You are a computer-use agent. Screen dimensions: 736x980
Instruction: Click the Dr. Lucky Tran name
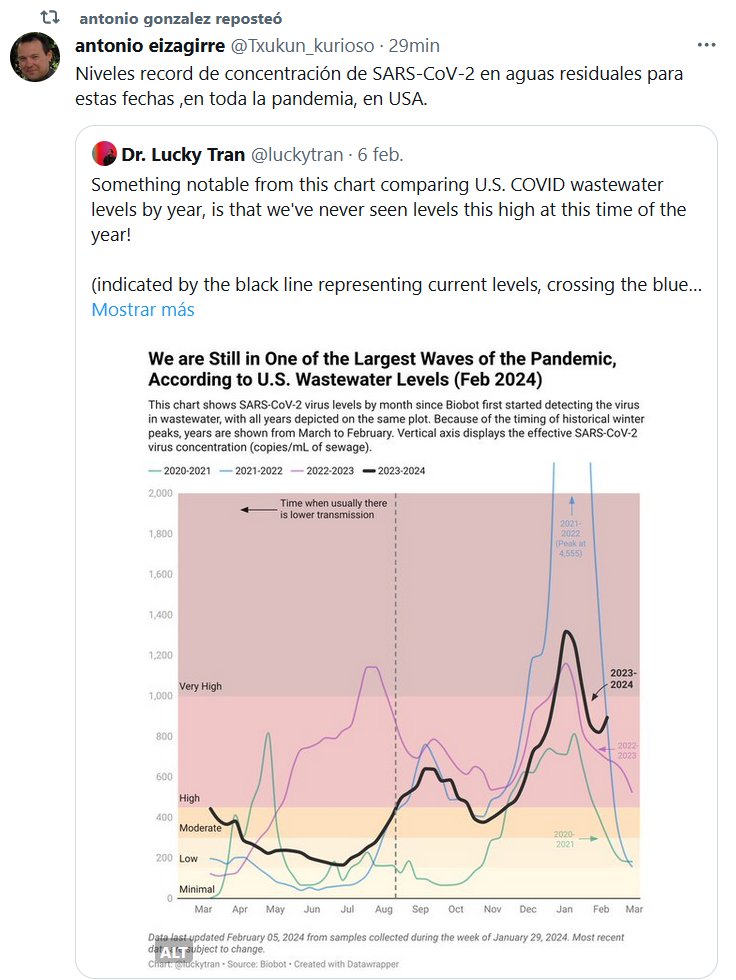click(182, 154)
